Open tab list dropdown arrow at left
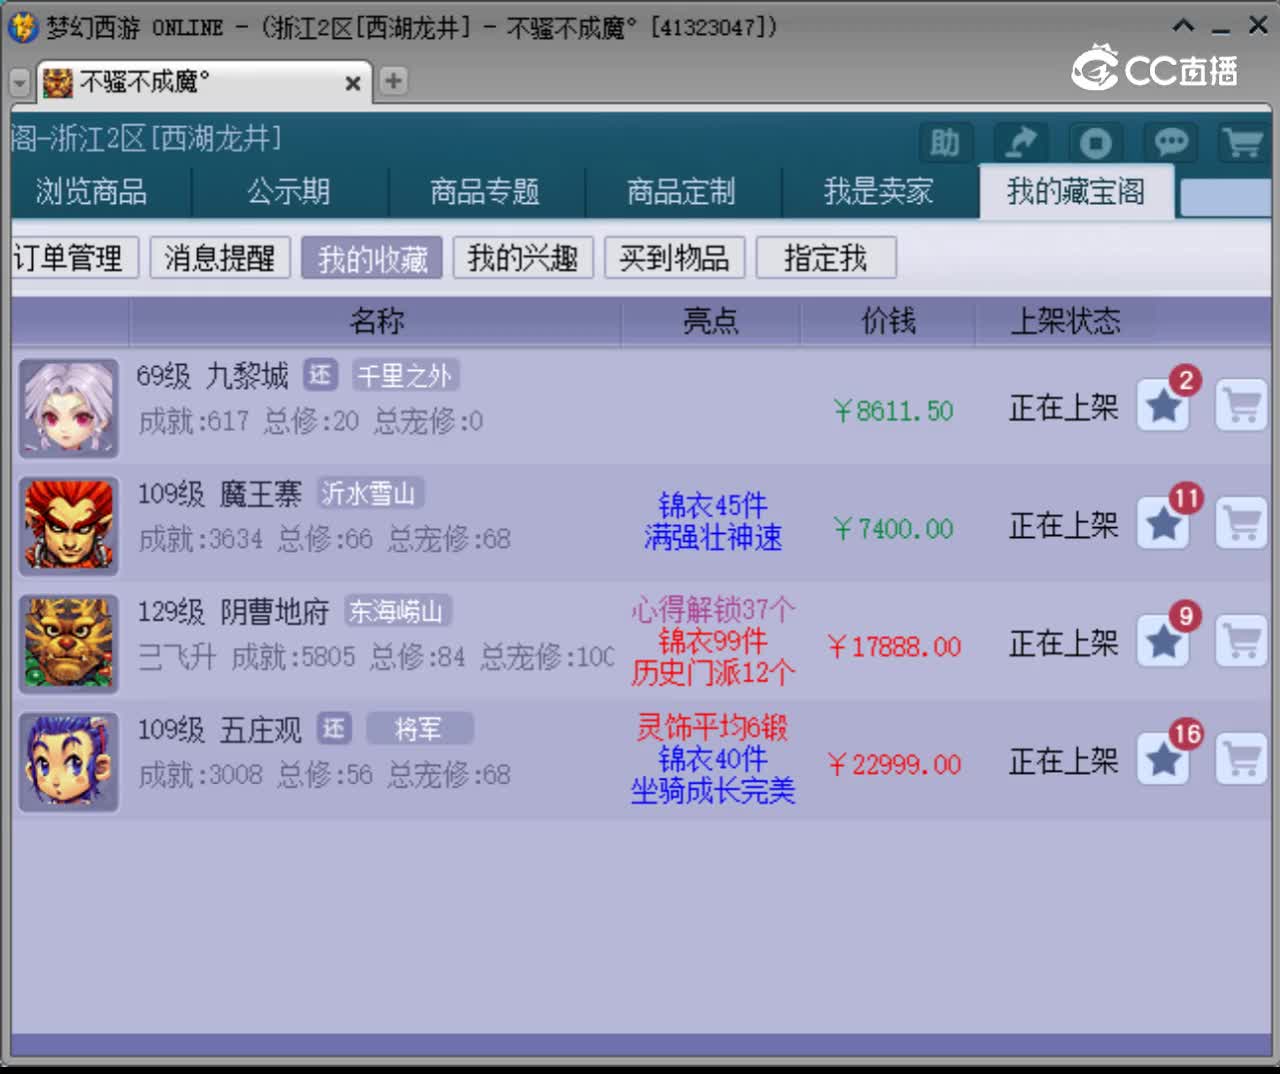 pyautogui.click(x=20, y=83)
